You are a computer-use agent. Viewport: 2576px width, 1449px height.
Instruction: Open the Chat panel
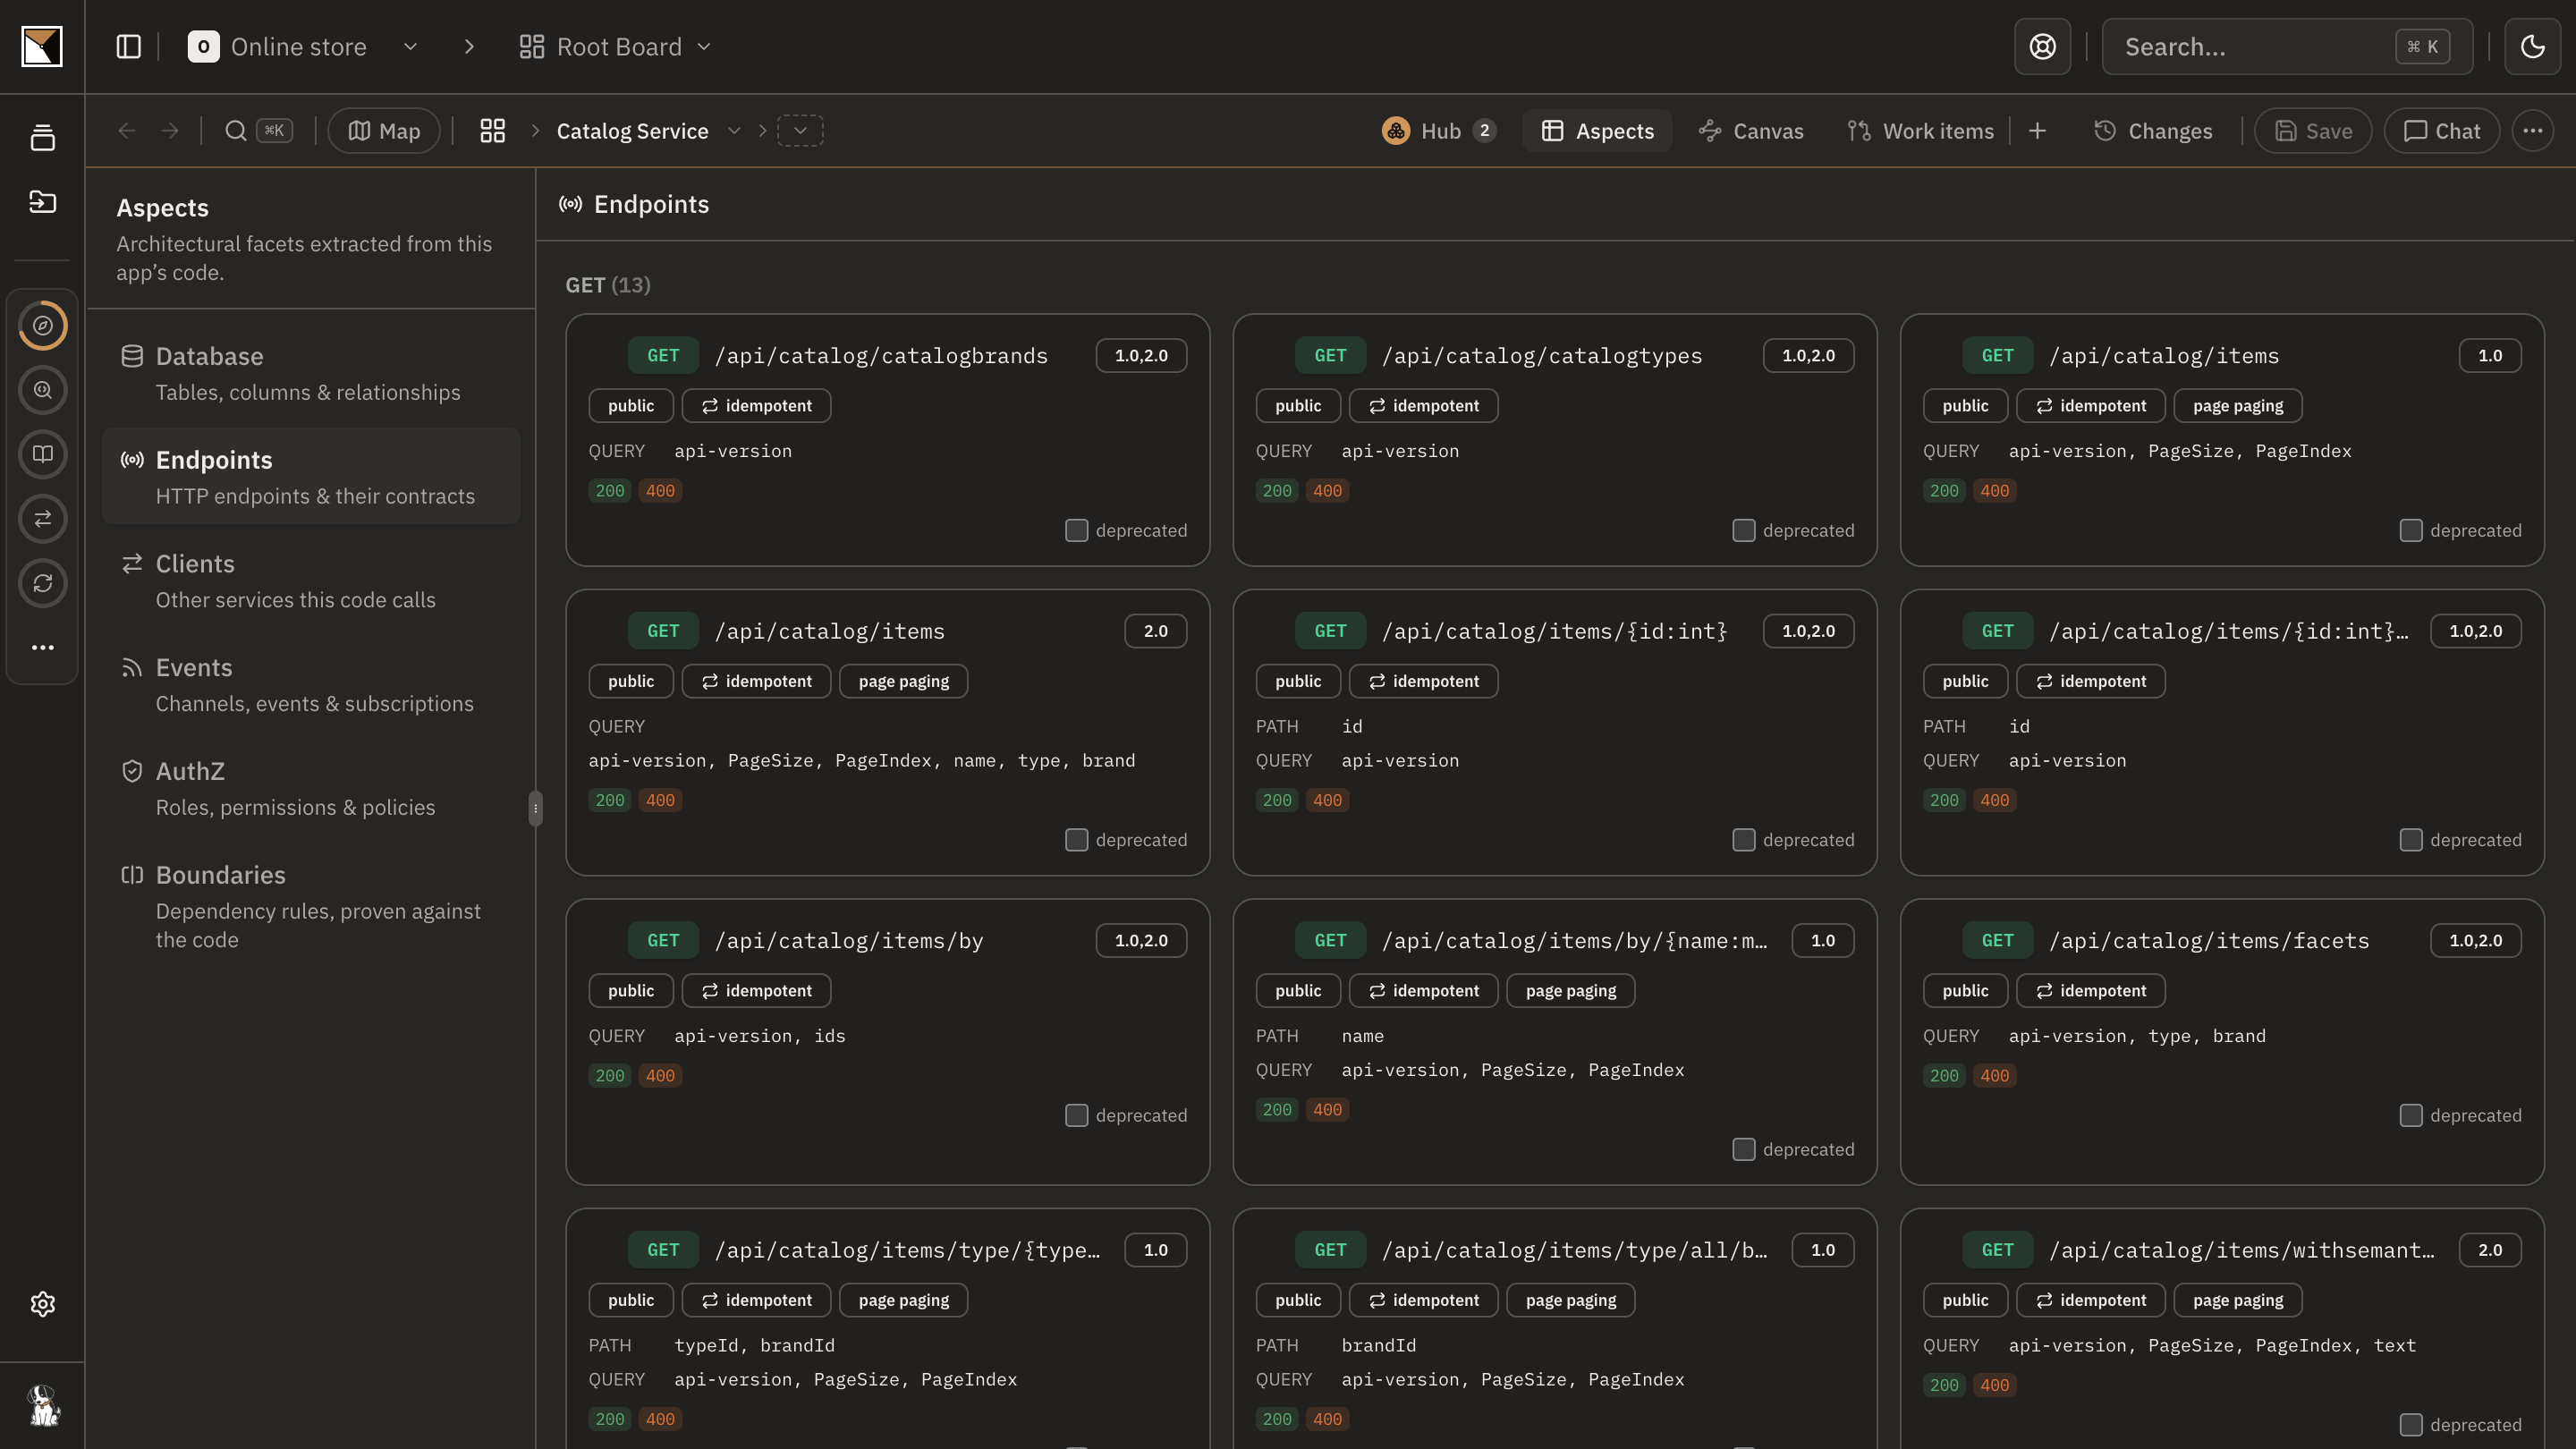pyautogui.click(x=2441, y=131)
